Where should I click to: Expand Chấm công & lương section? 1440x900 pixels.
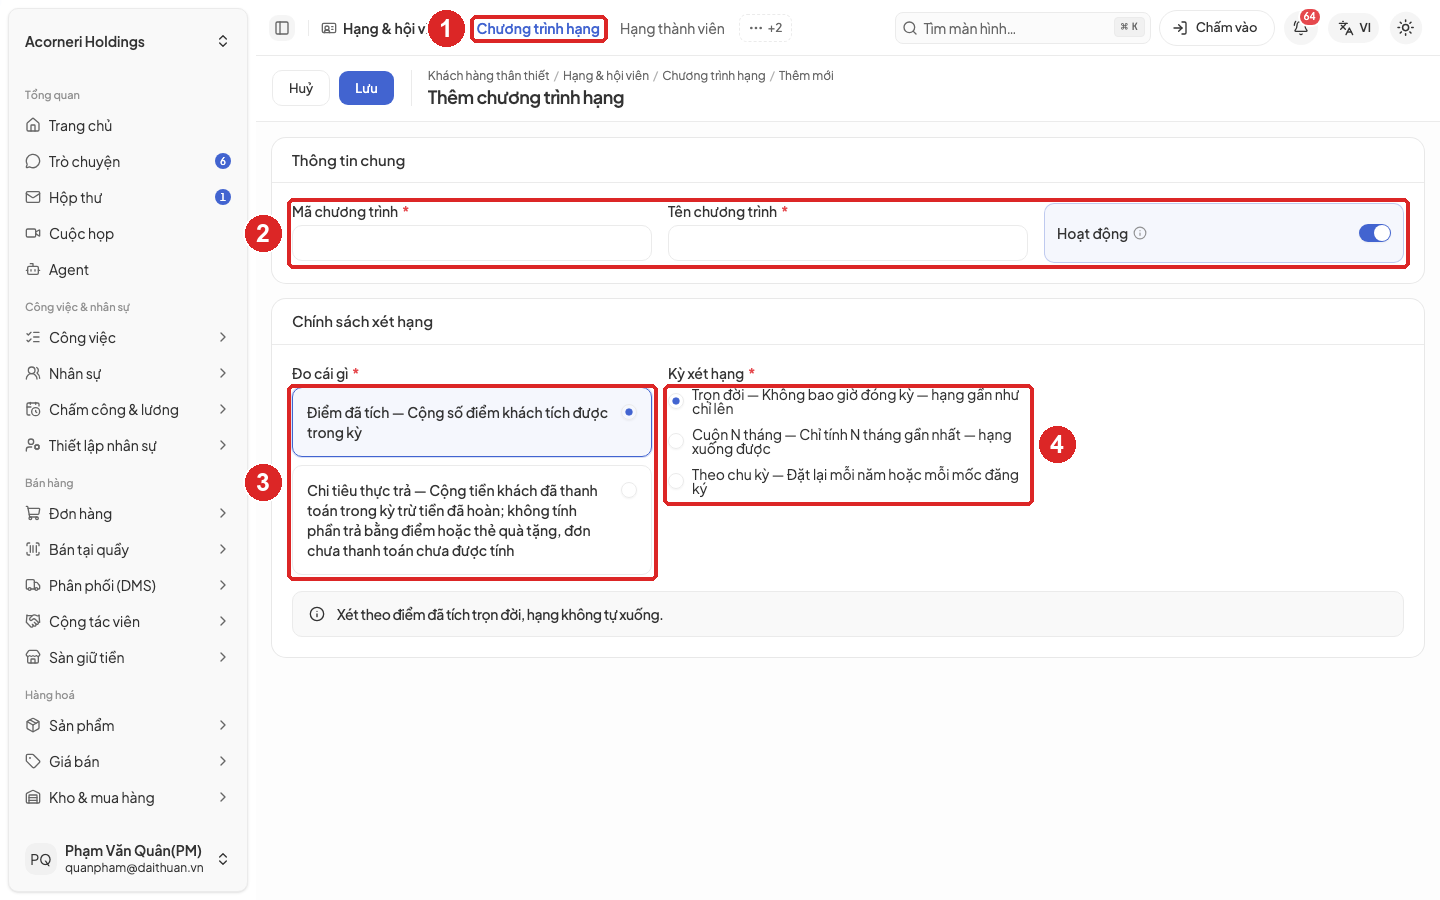coord(128,410)
